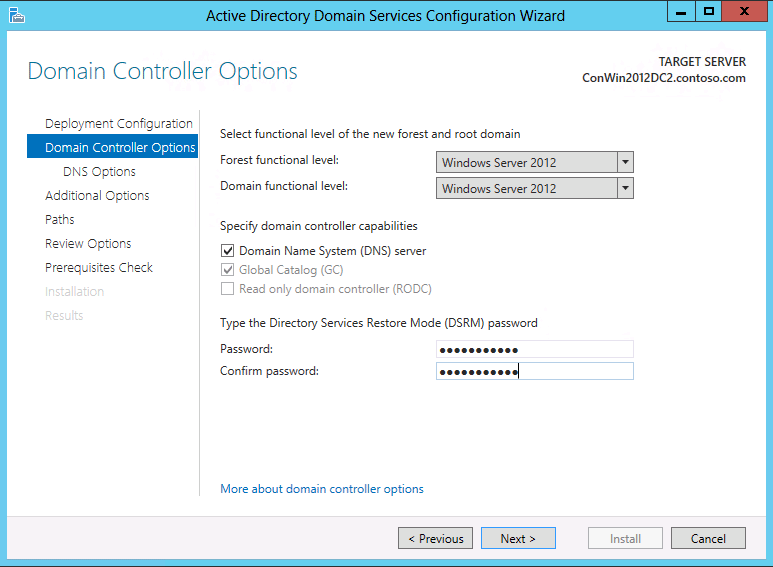Click the disabled Installation step

click(x=74, y=291)
